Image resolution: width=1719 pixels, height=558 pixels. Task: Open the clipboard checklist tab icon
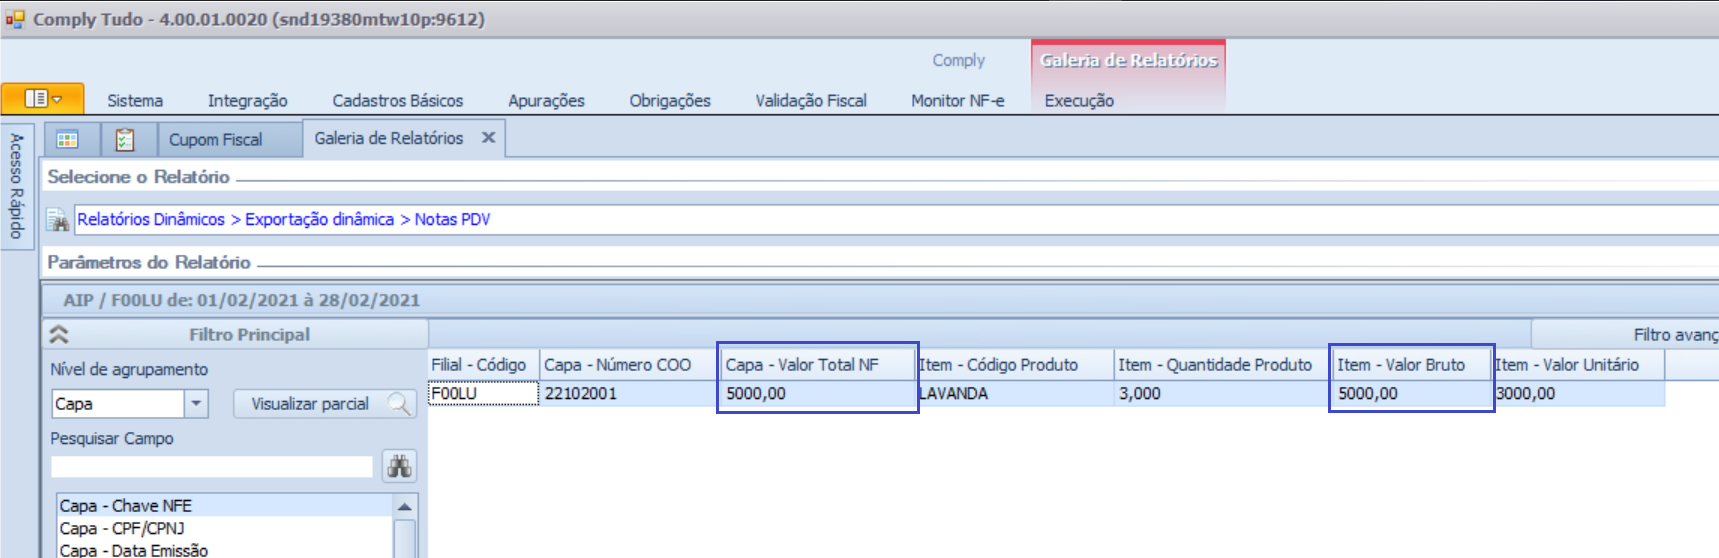click(125, 139)
